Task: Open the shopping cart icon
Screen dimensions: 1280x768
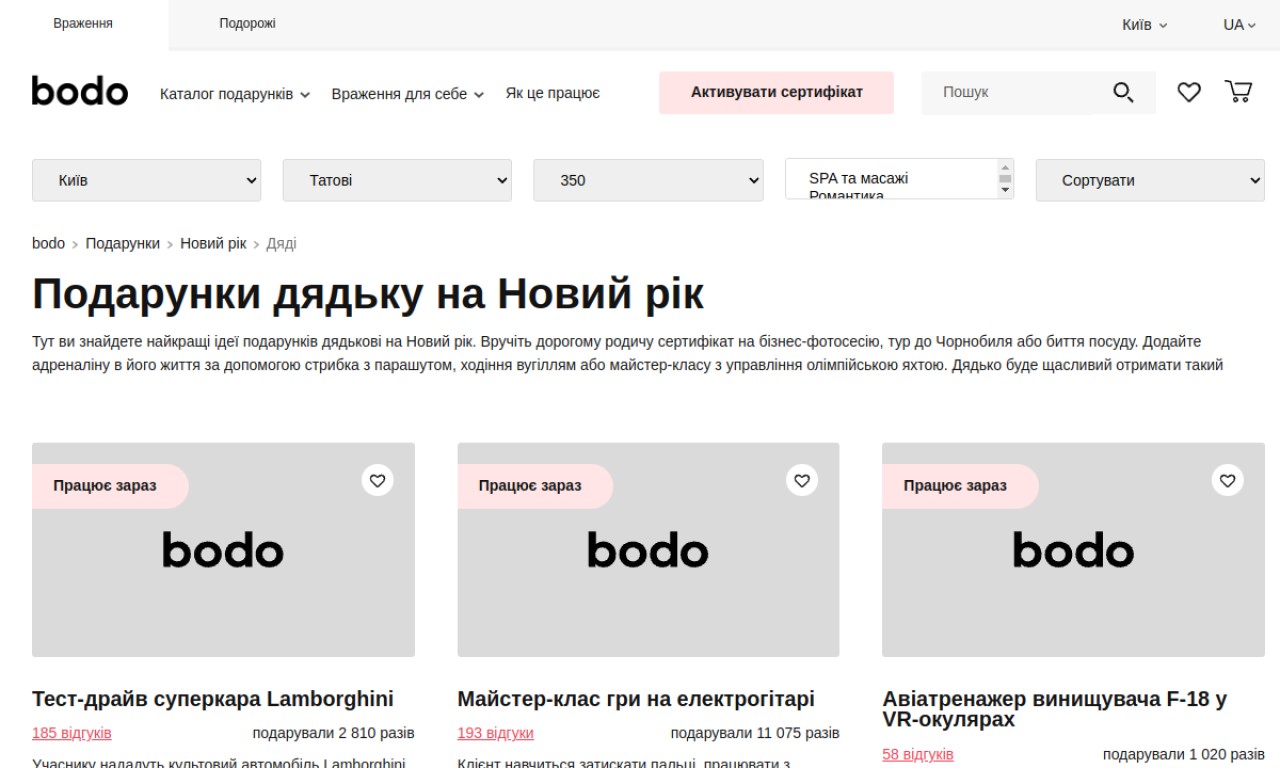Action: point(1238,92)
